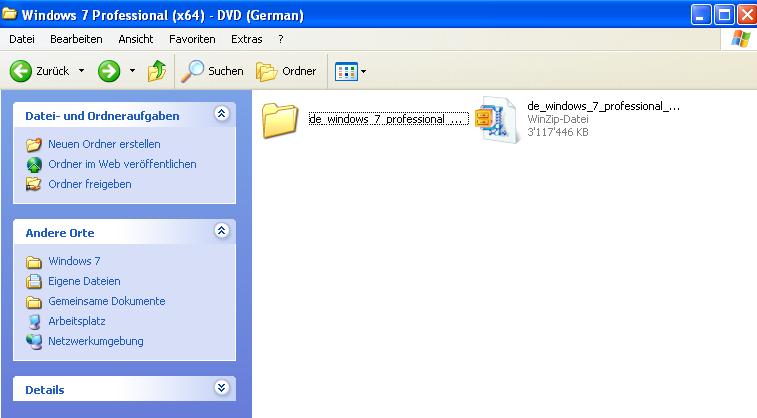
Task: Click the WinZip-Datei file type label
Action: [x=558, y=119]
